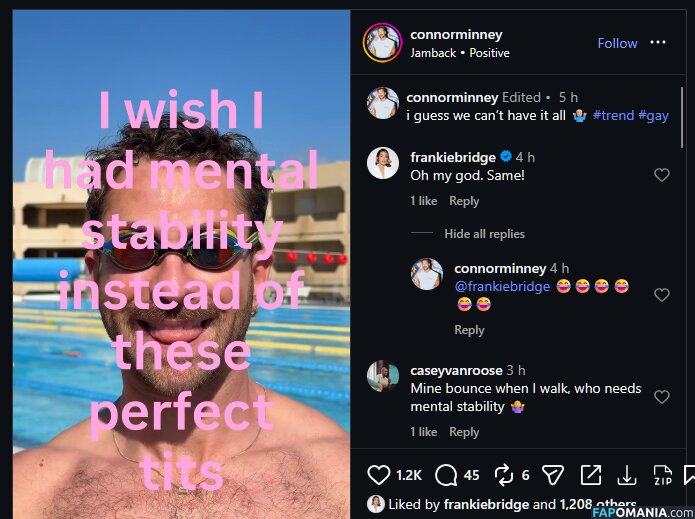Viewport: 695px width, 519px height.
Task: Follow connorminney
Action: (x=617, y=43)
